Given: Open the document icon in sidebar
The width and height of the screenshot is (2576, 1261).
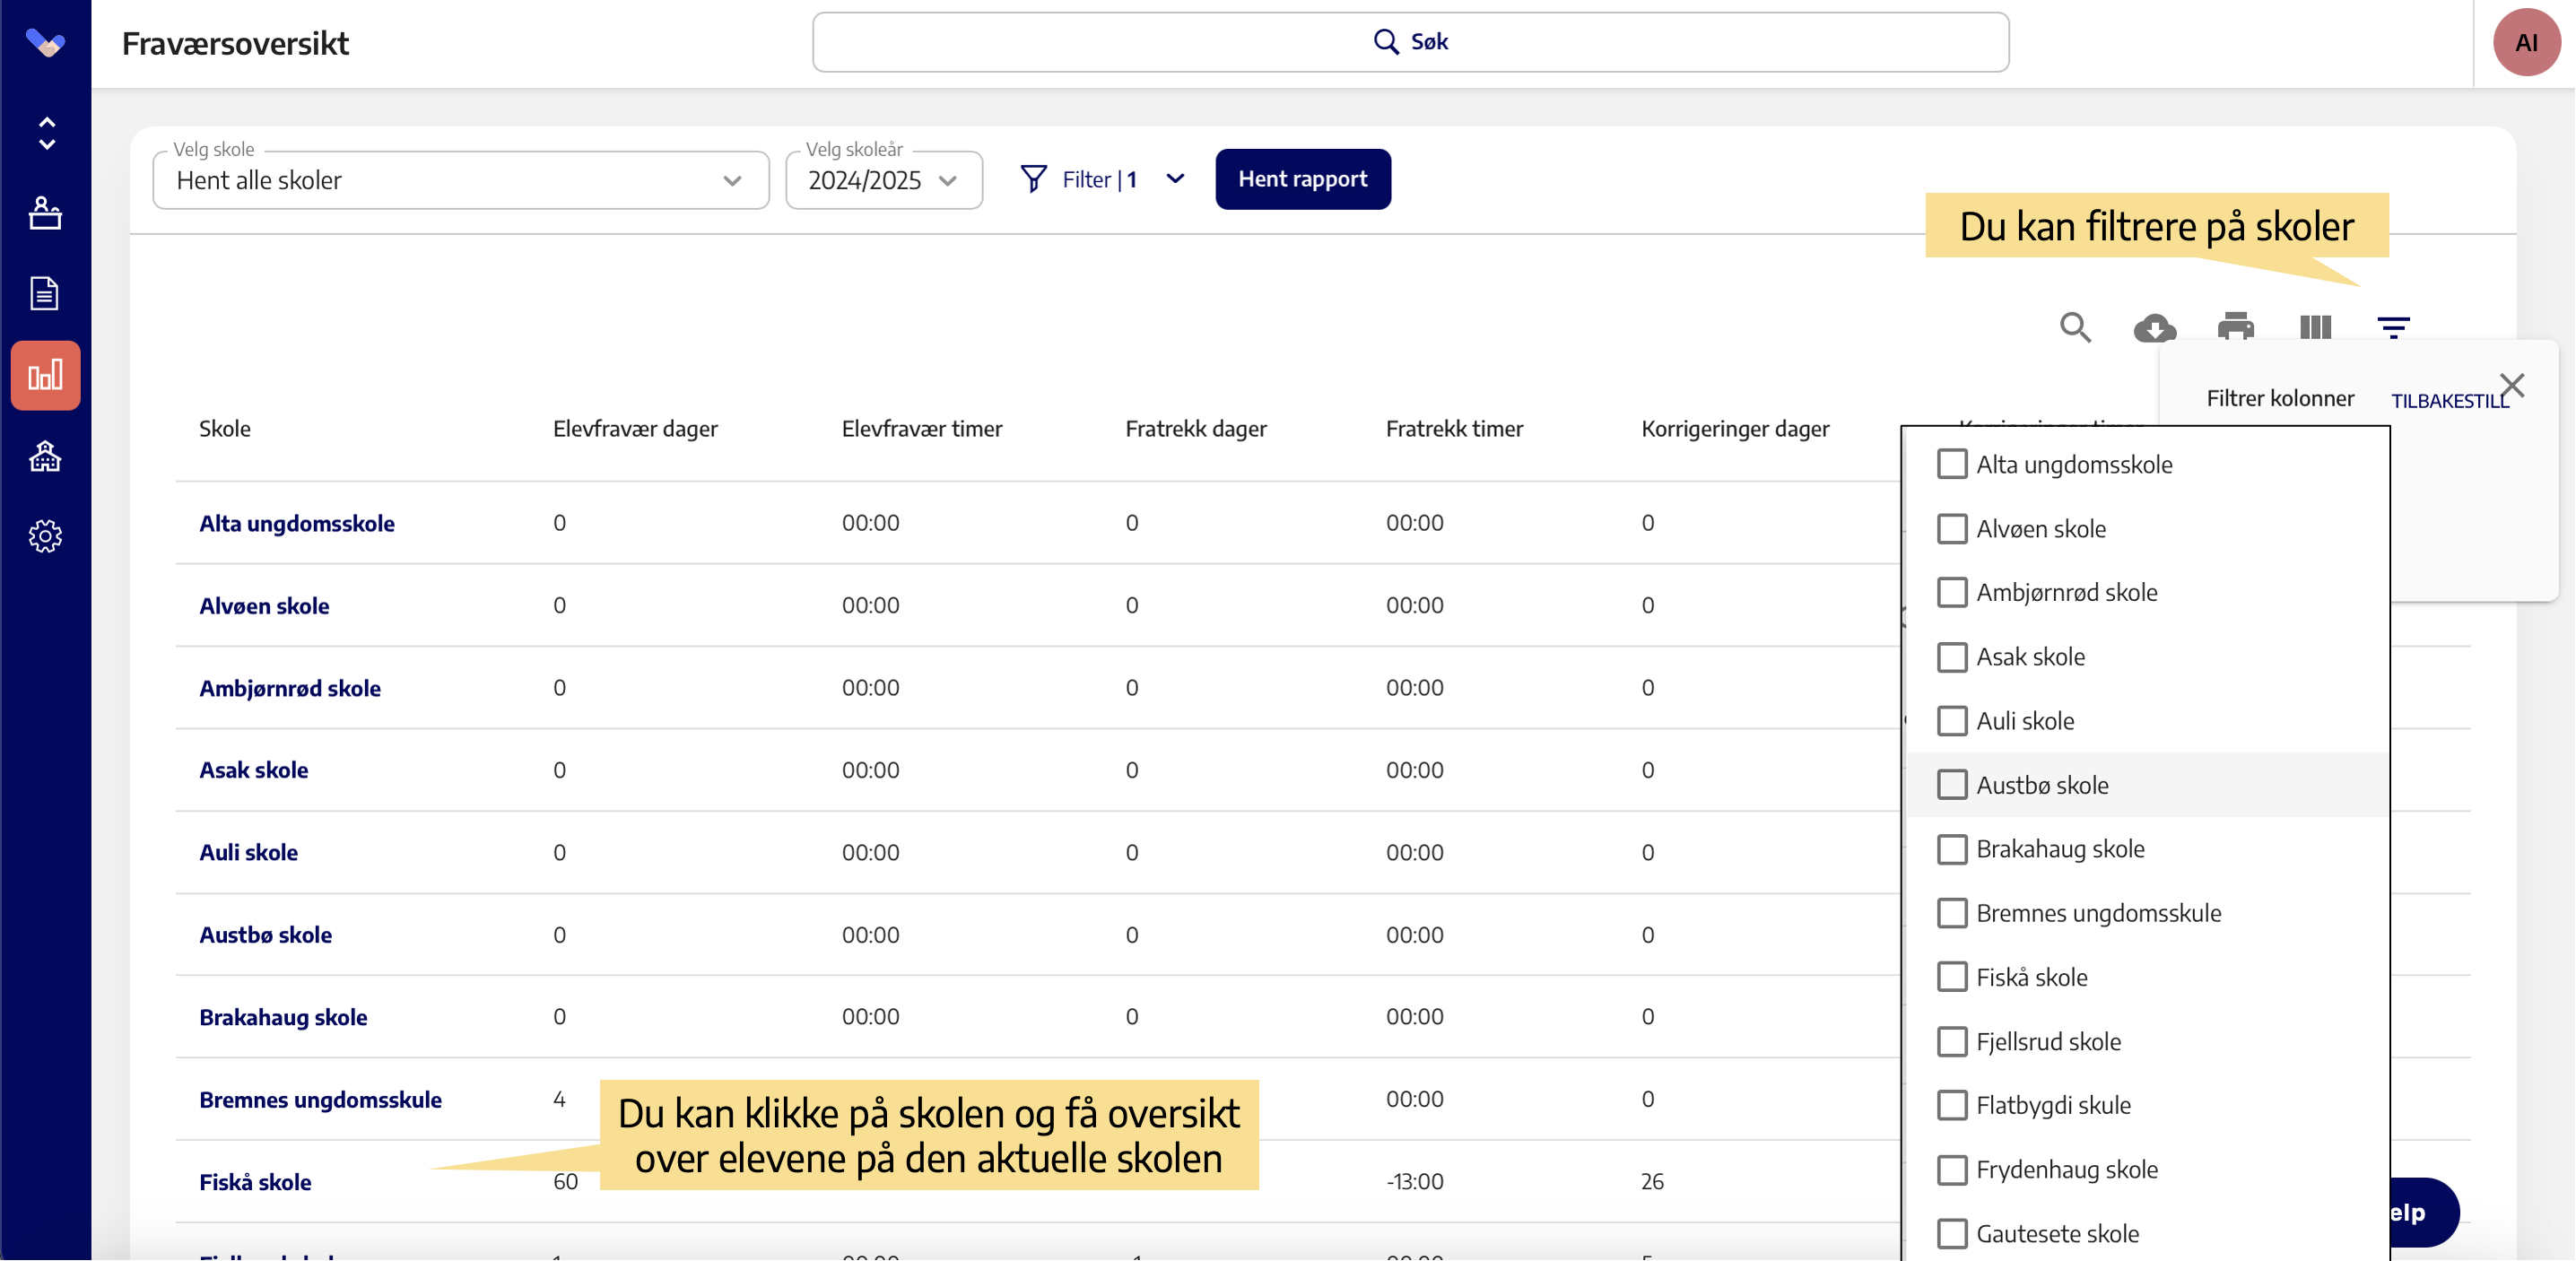Looking at the screenshot, I should point(45,293).
